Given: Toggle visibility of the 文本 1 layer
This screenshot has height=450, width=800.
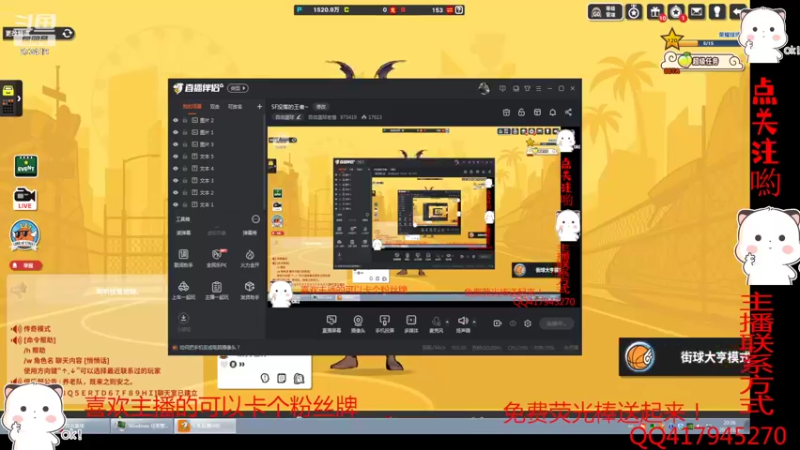Looking at the screenshot, I should (176, 205).
